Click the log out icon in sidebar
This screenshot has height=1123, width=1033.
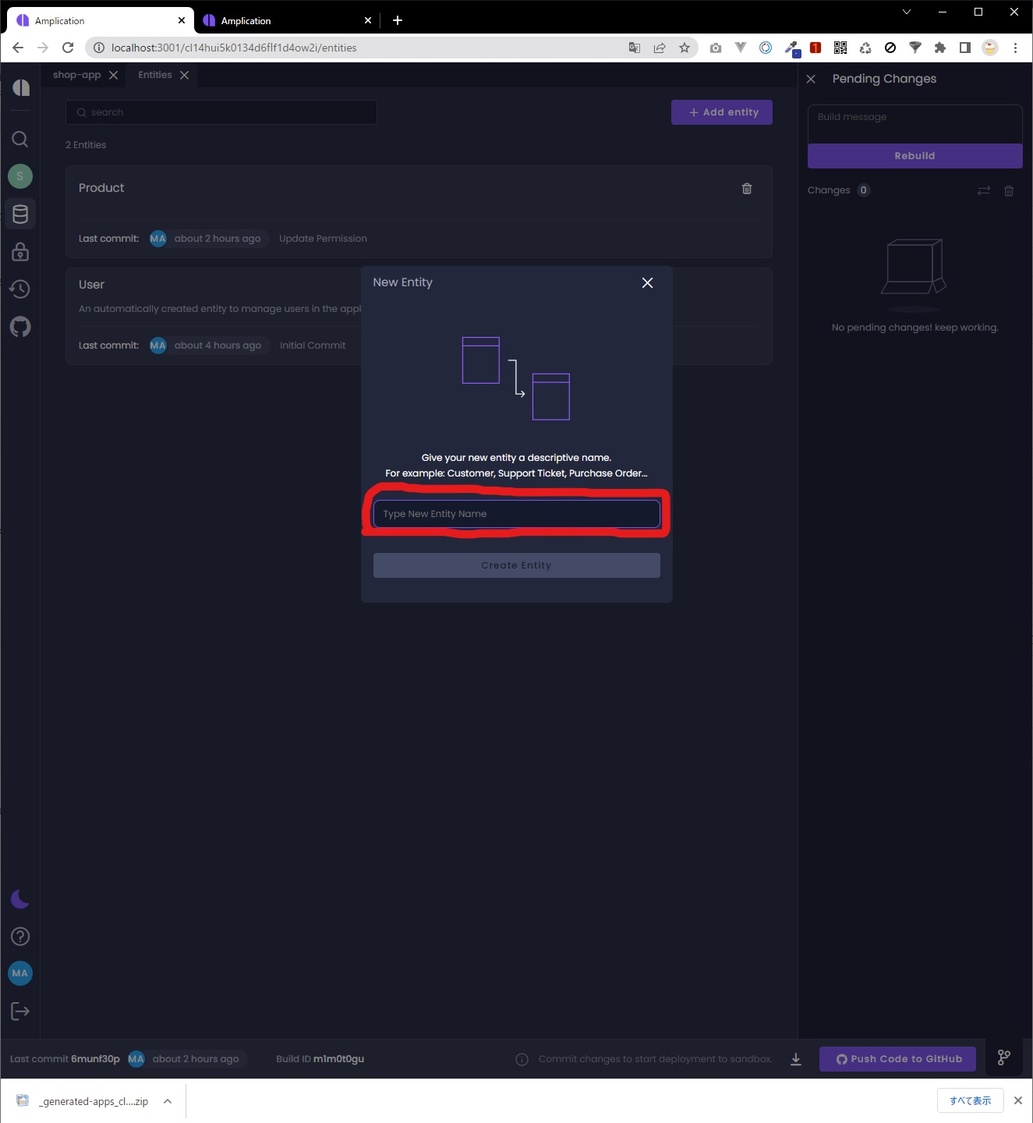pyautogui.click(x=20, y=1011)
